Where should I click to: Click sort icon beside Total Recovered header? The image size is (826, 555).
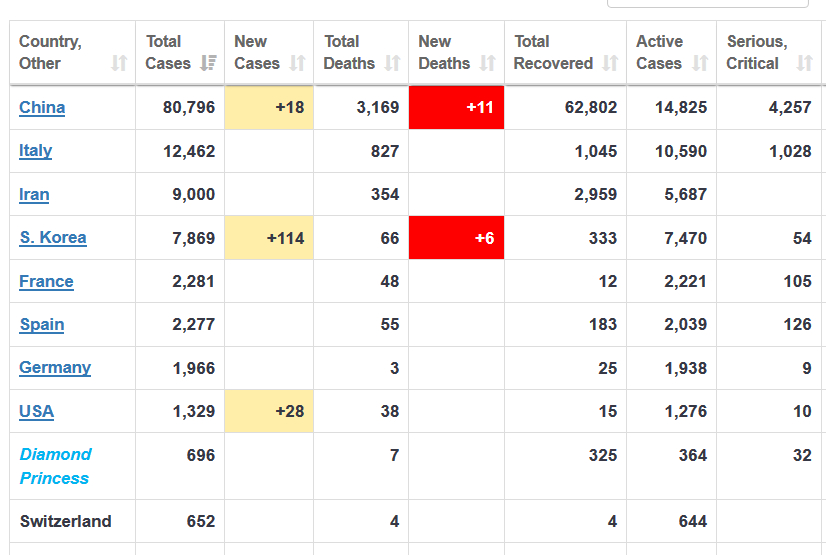[610, 63]
